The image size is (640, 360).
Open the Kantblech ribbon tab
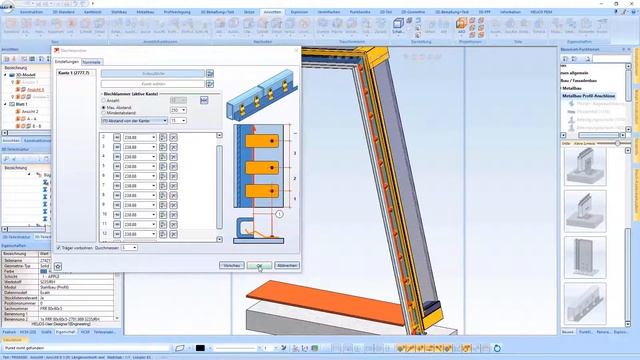point(92,12)
